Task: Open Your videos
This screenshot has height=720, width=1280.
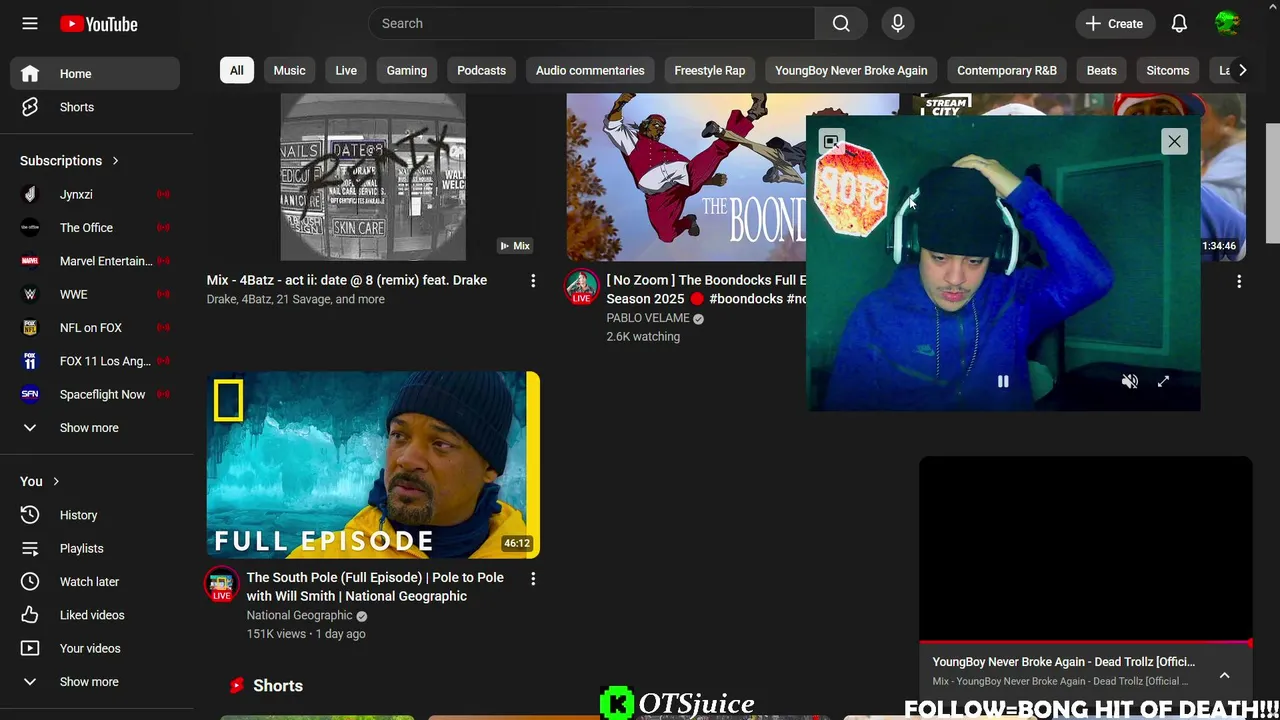Action: (x=95, y=648)
